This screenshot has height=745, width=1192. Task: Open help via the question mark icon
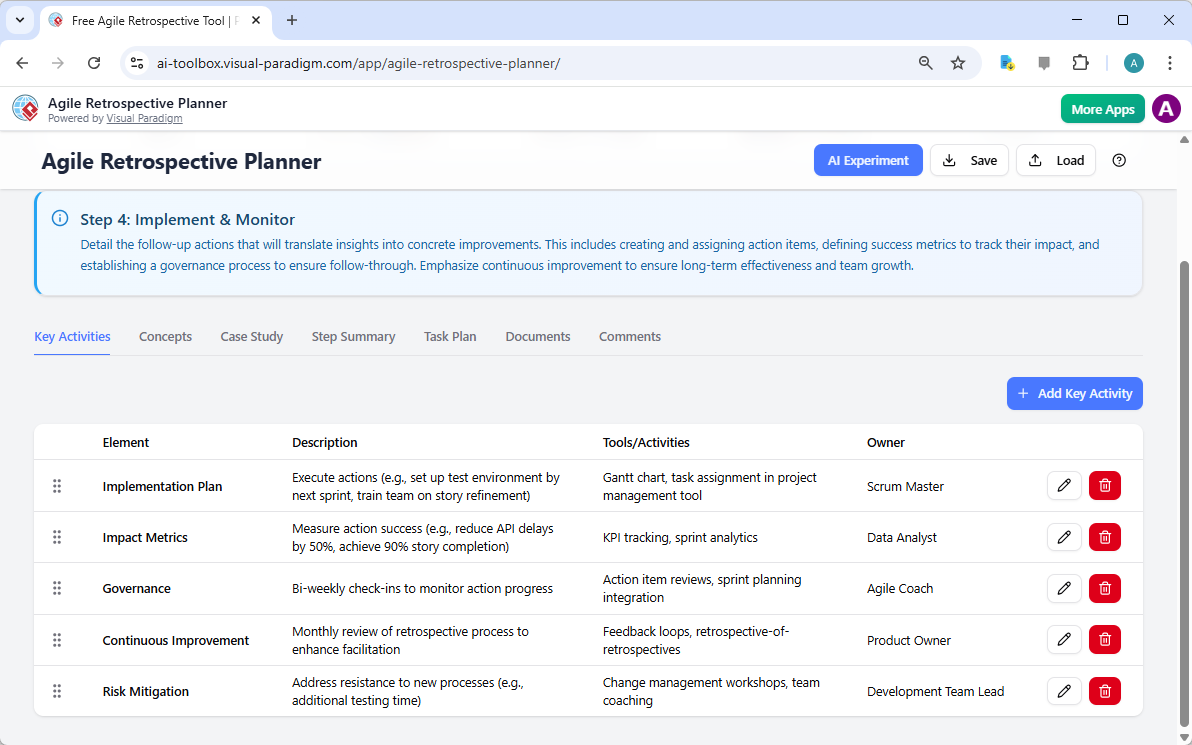click(1119, 160)
